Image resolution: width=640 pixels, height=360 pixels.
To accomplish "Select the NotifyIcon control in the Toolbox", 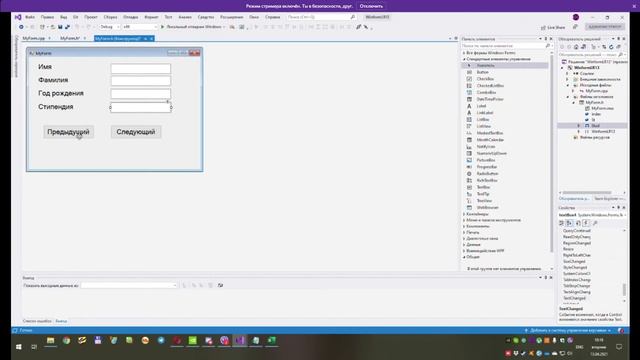I will 504,147.
